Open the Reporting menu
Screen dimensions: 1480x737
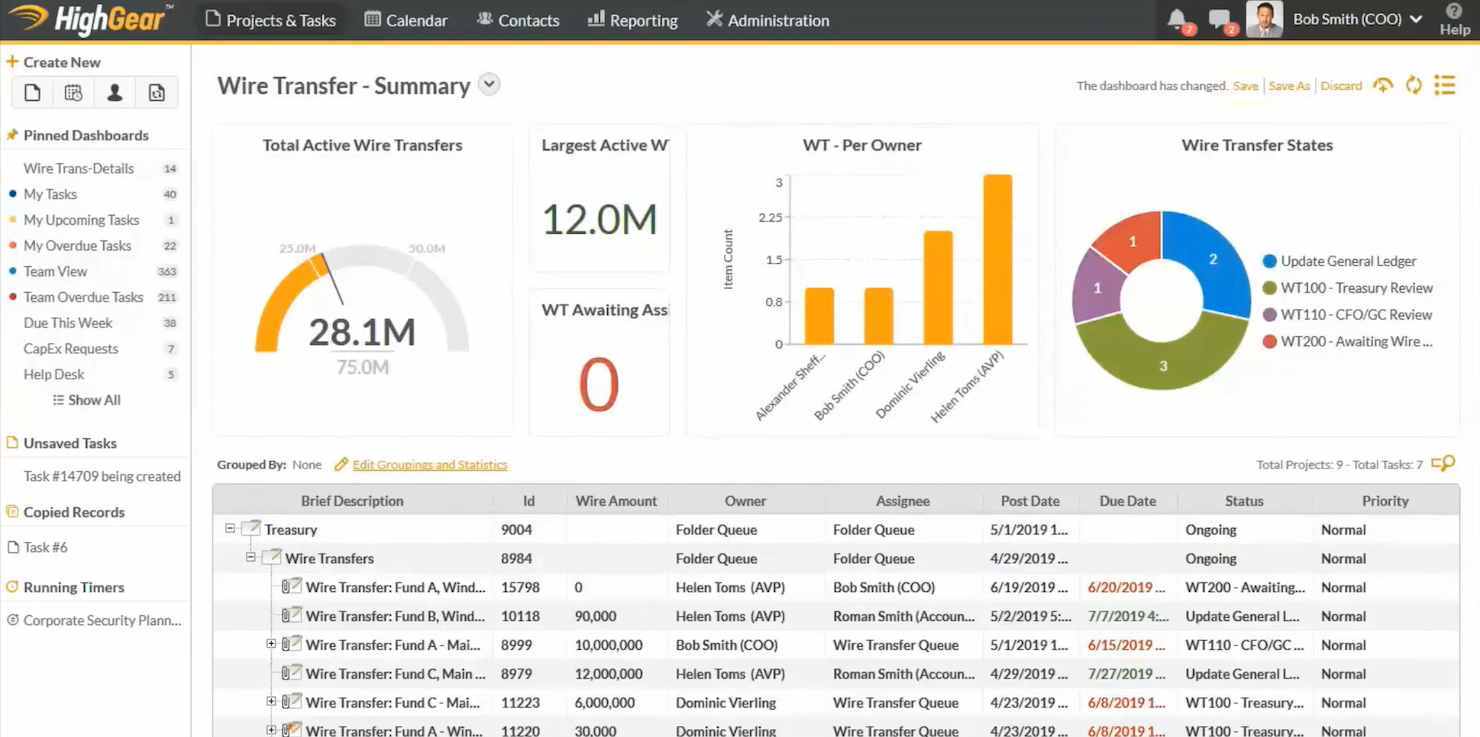632,20
